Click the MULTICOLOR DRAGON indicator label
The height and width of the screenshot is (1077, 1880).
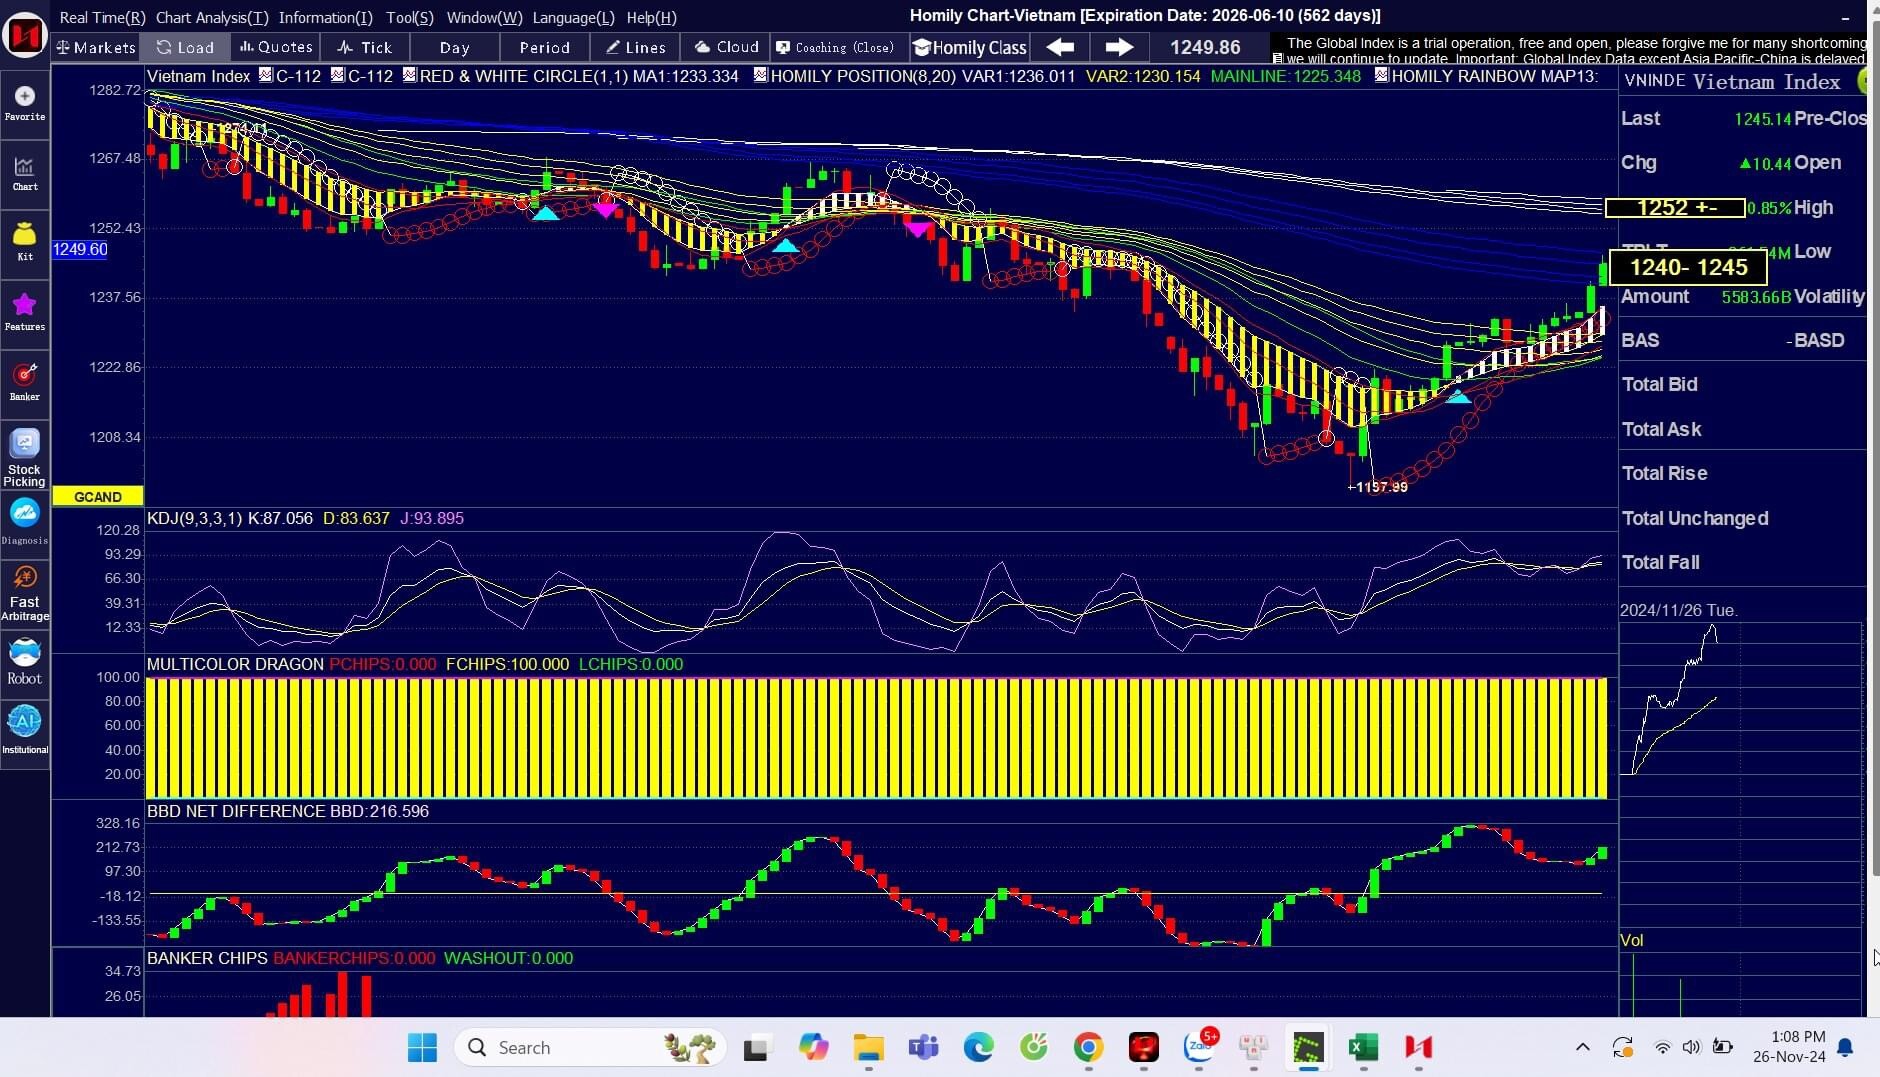[235, 664]
